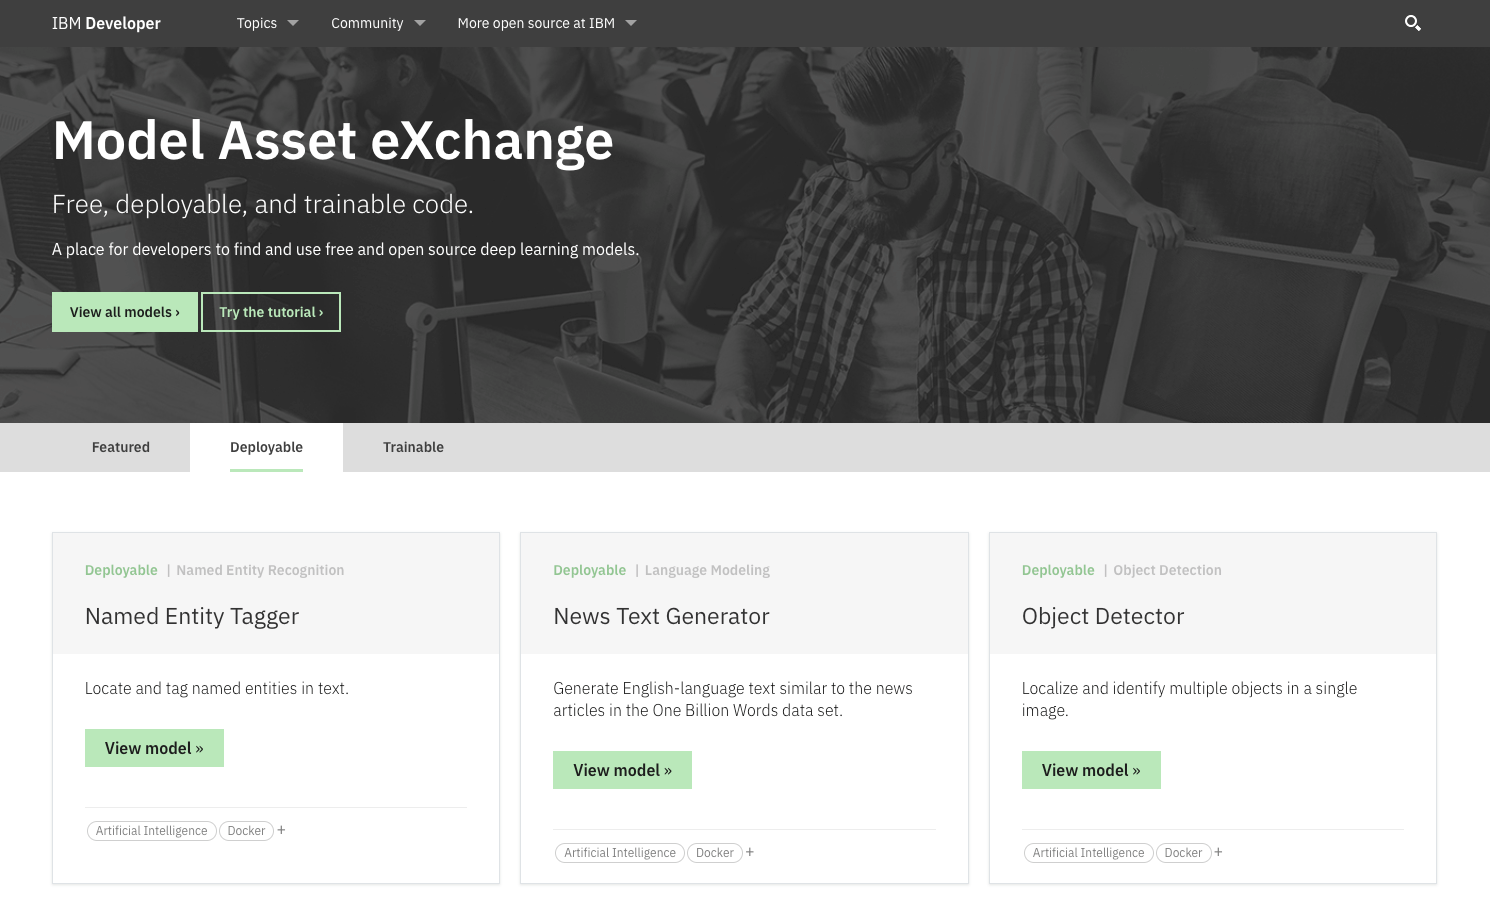View model for Object Detector
The image size is (1490, 900).
[x=1091, y=770]
